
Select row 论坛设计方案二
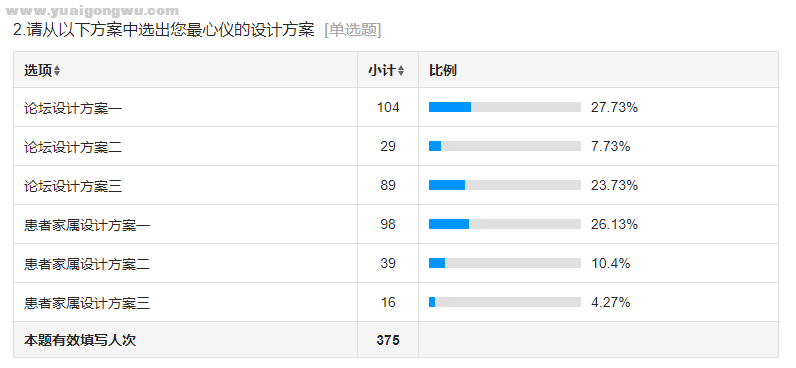pos(396,146)
